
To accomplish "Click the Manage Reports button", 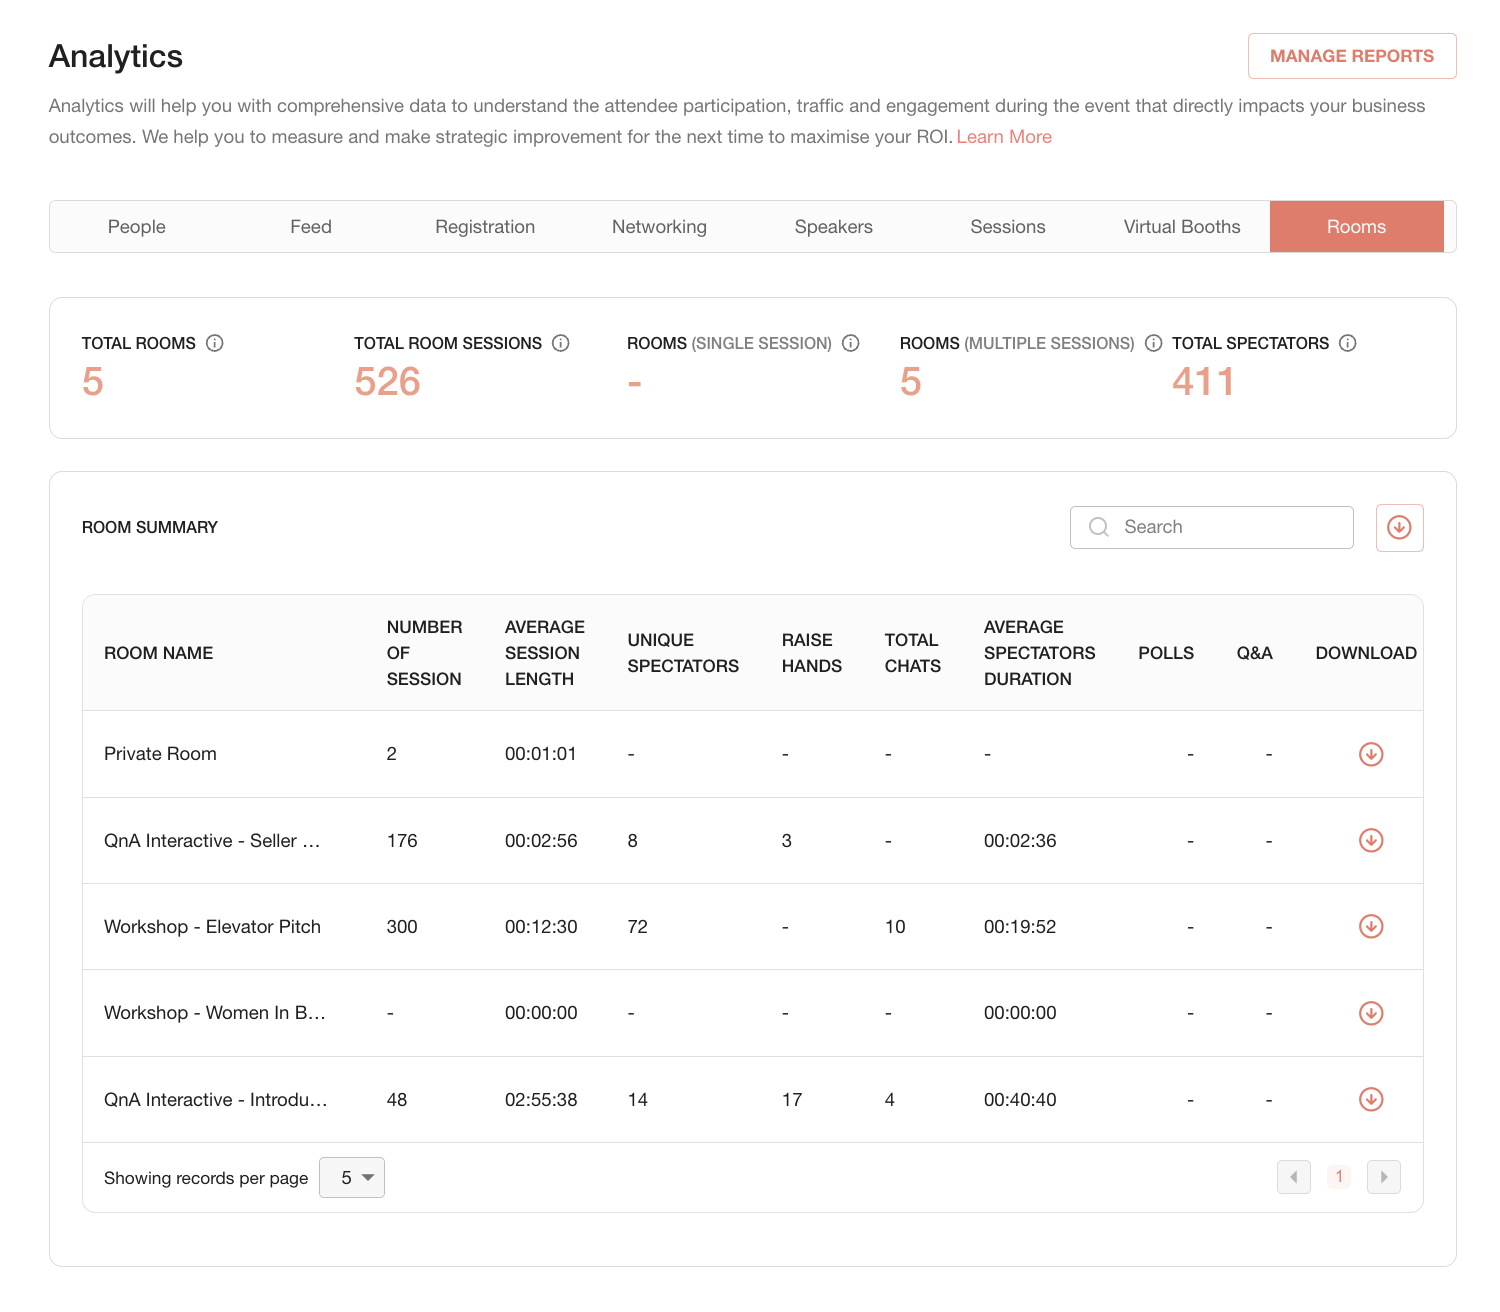I will (x=1352, y=56).
